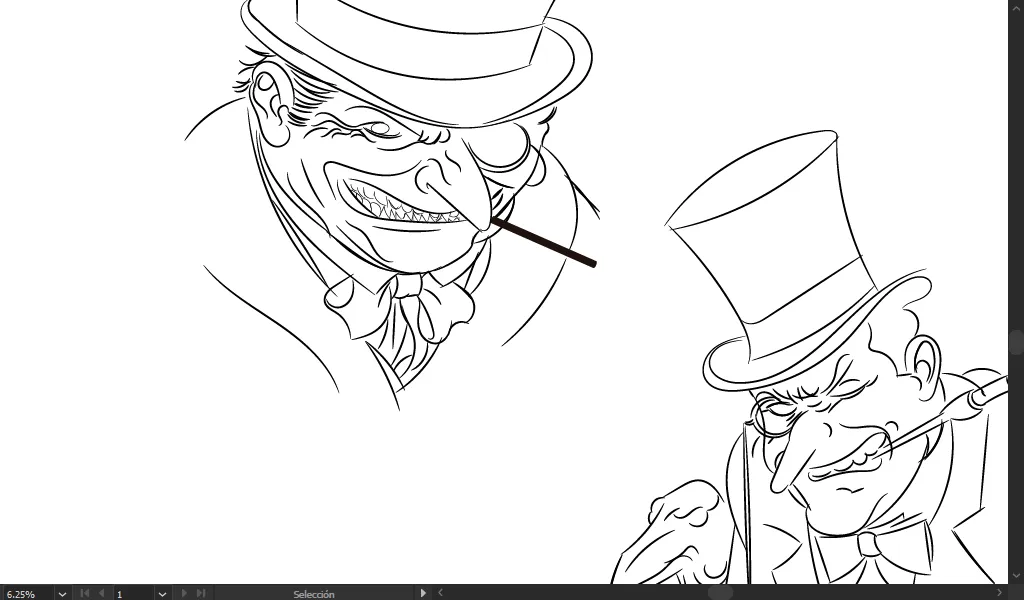Screen dimensions: 1024x600
Task: Go to the first artboard
Action: (84, 593)
